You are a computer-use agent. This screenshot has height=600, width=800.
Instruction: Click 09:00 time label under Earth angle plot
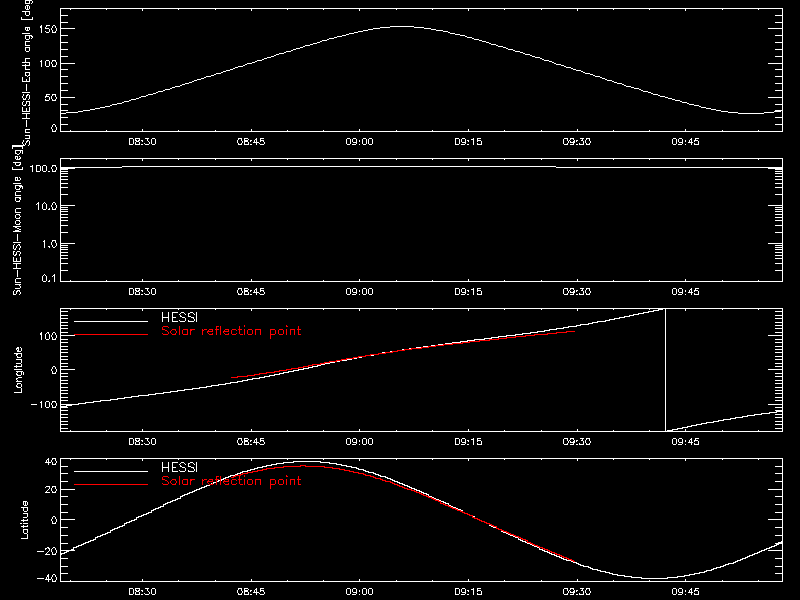point(360,142)
